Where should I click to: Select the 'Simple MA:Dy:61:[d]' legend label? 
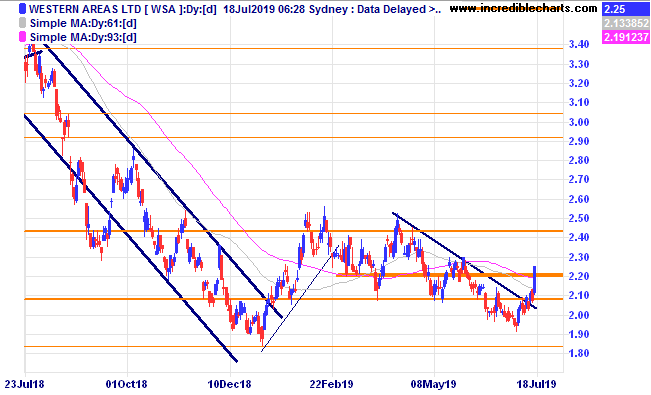coord(83,23)
